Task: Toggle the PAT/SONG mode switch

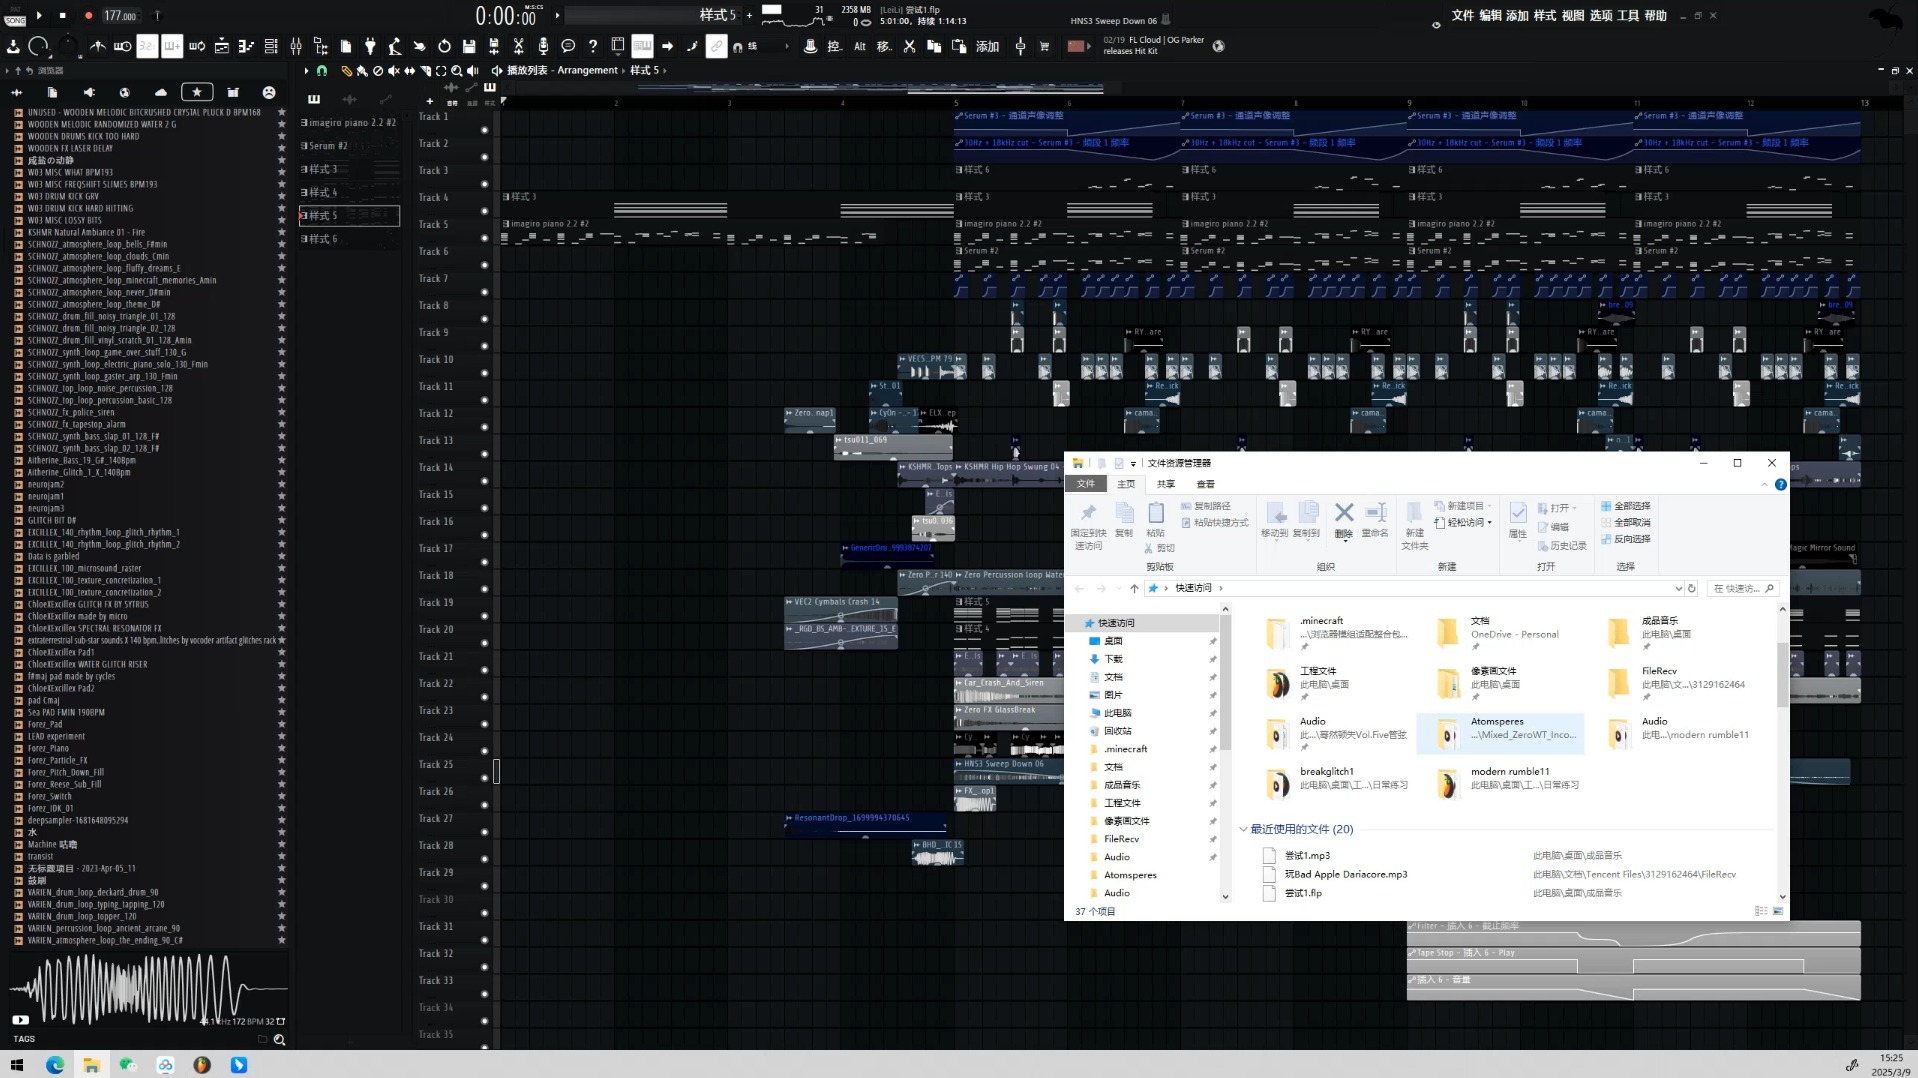Action: coord(15,15)
